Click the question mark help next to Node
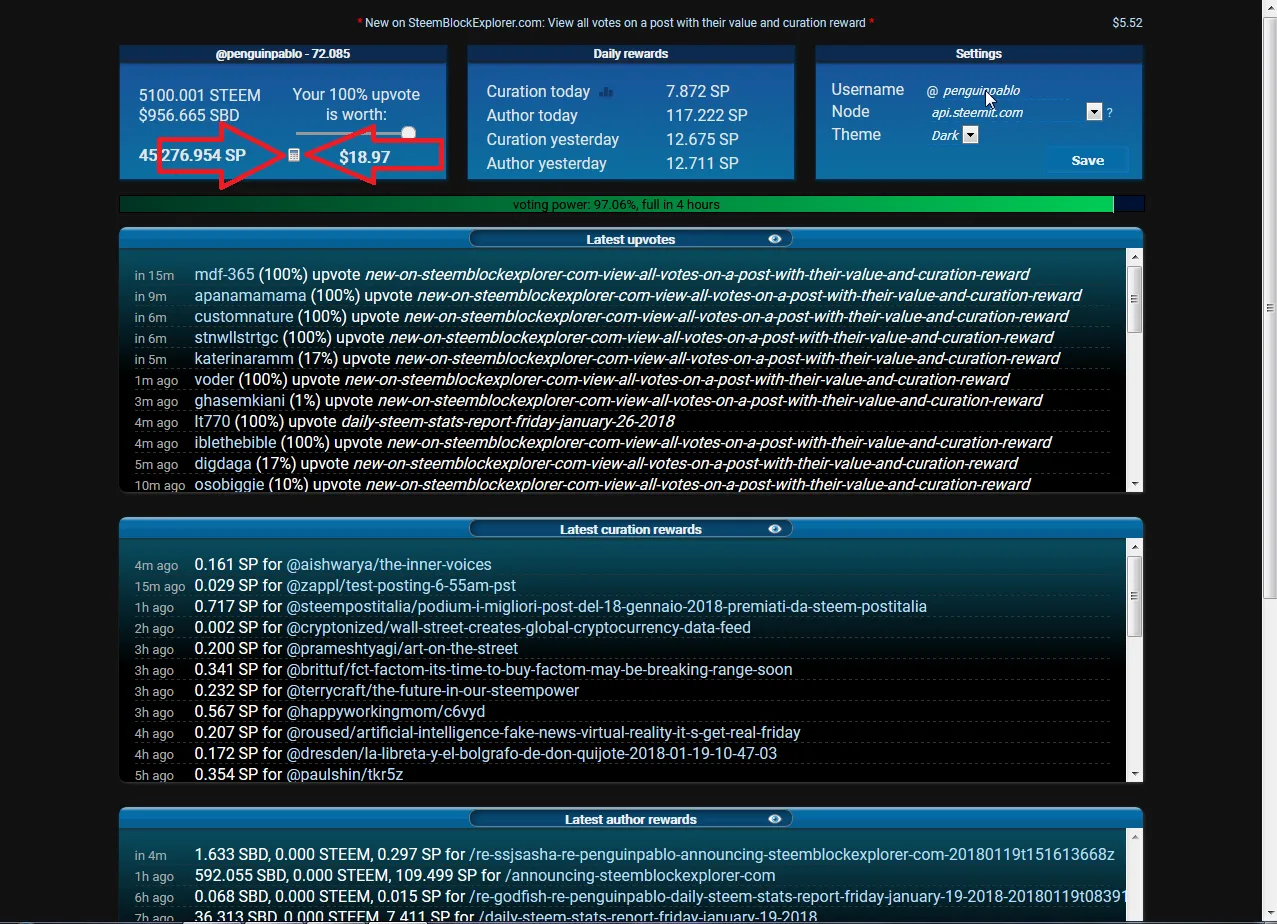 click(x=1110, y=113)
